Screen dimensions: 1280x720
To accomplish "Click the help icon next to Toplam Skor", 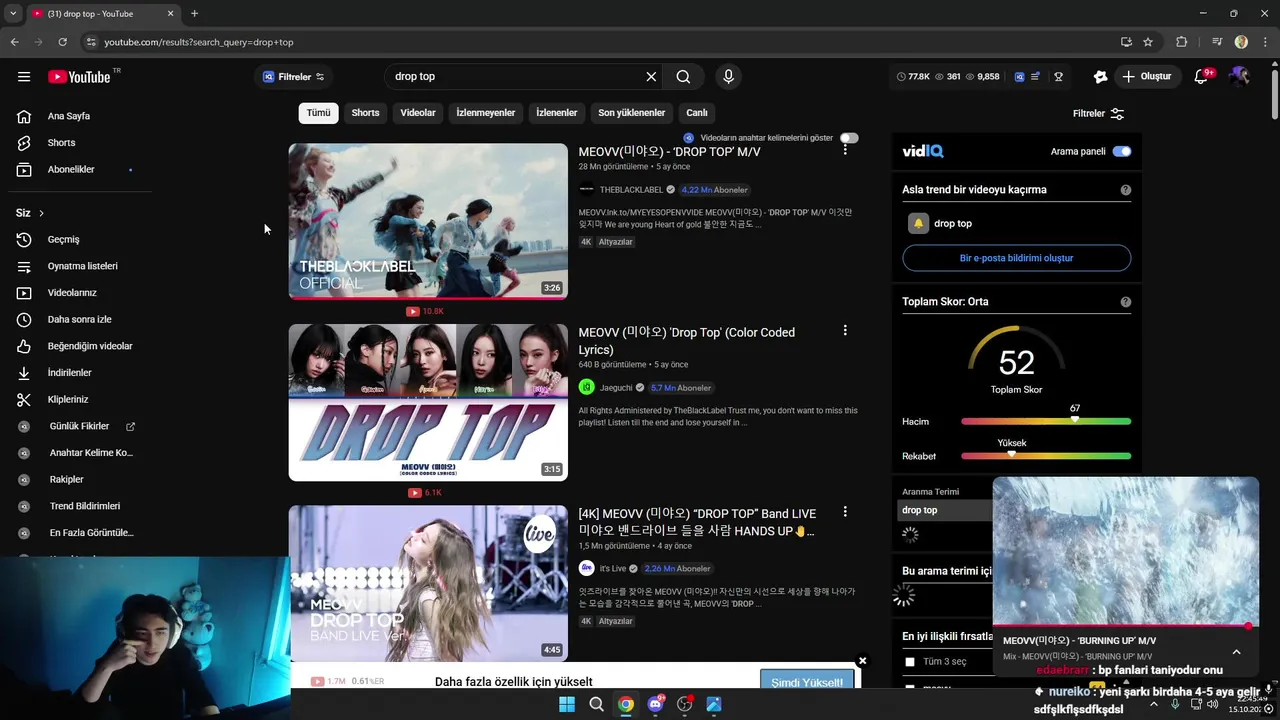I will tap(1126, 302).
